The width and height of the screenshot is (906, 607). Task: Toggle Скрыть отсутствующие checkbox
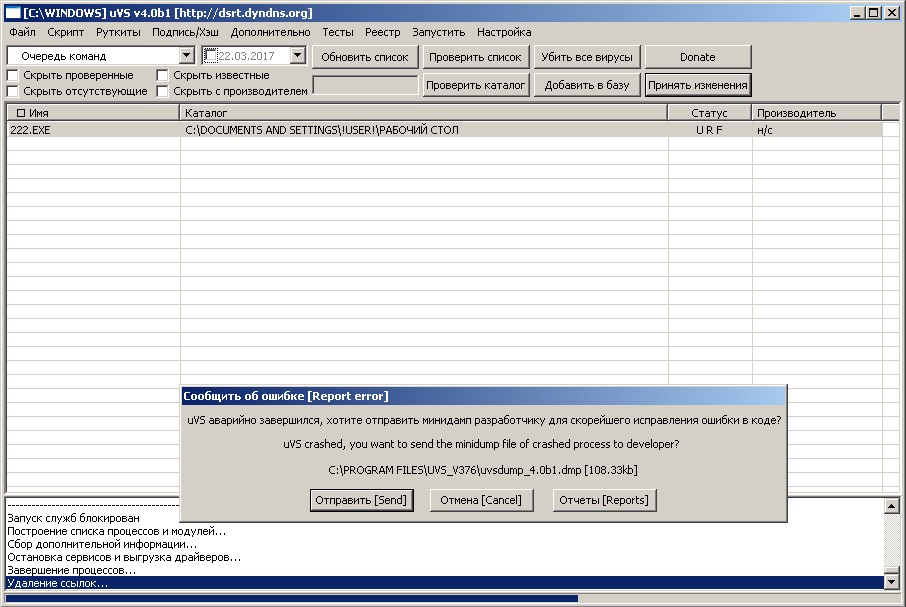click(x=13, y=91)
